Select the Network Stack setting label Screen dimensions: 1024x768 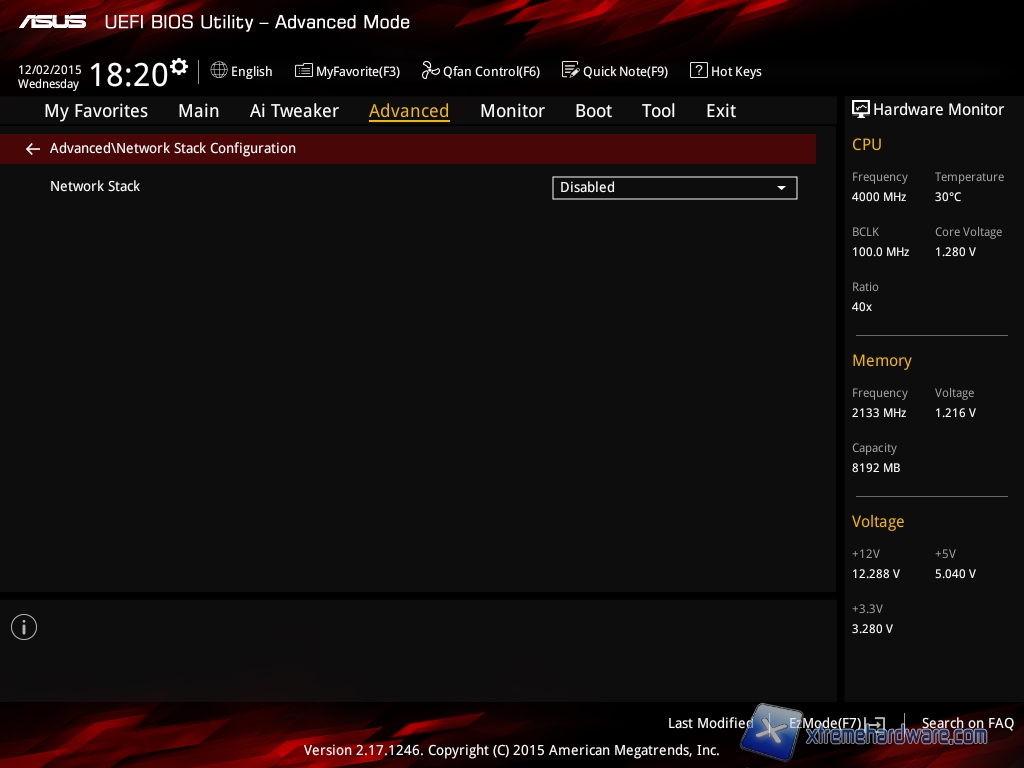(95, 186)
